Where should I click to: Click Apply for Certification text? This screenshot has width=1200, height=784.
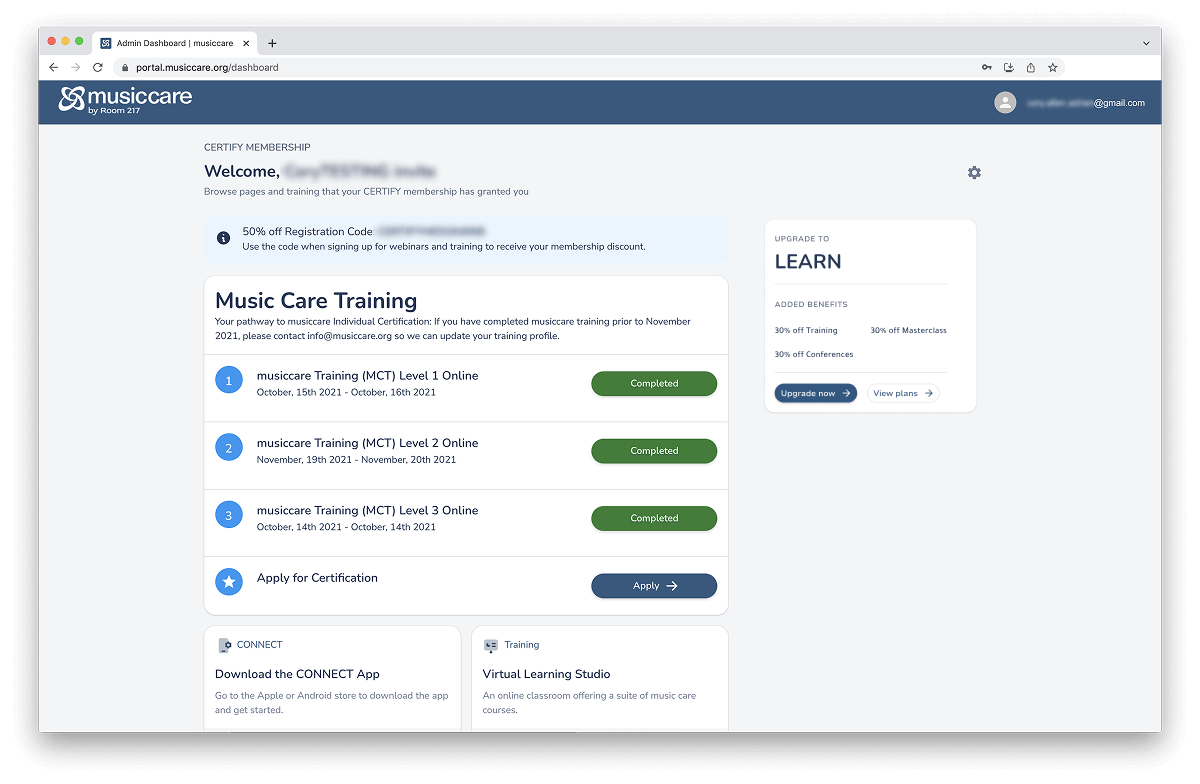(x=317, y=578)
